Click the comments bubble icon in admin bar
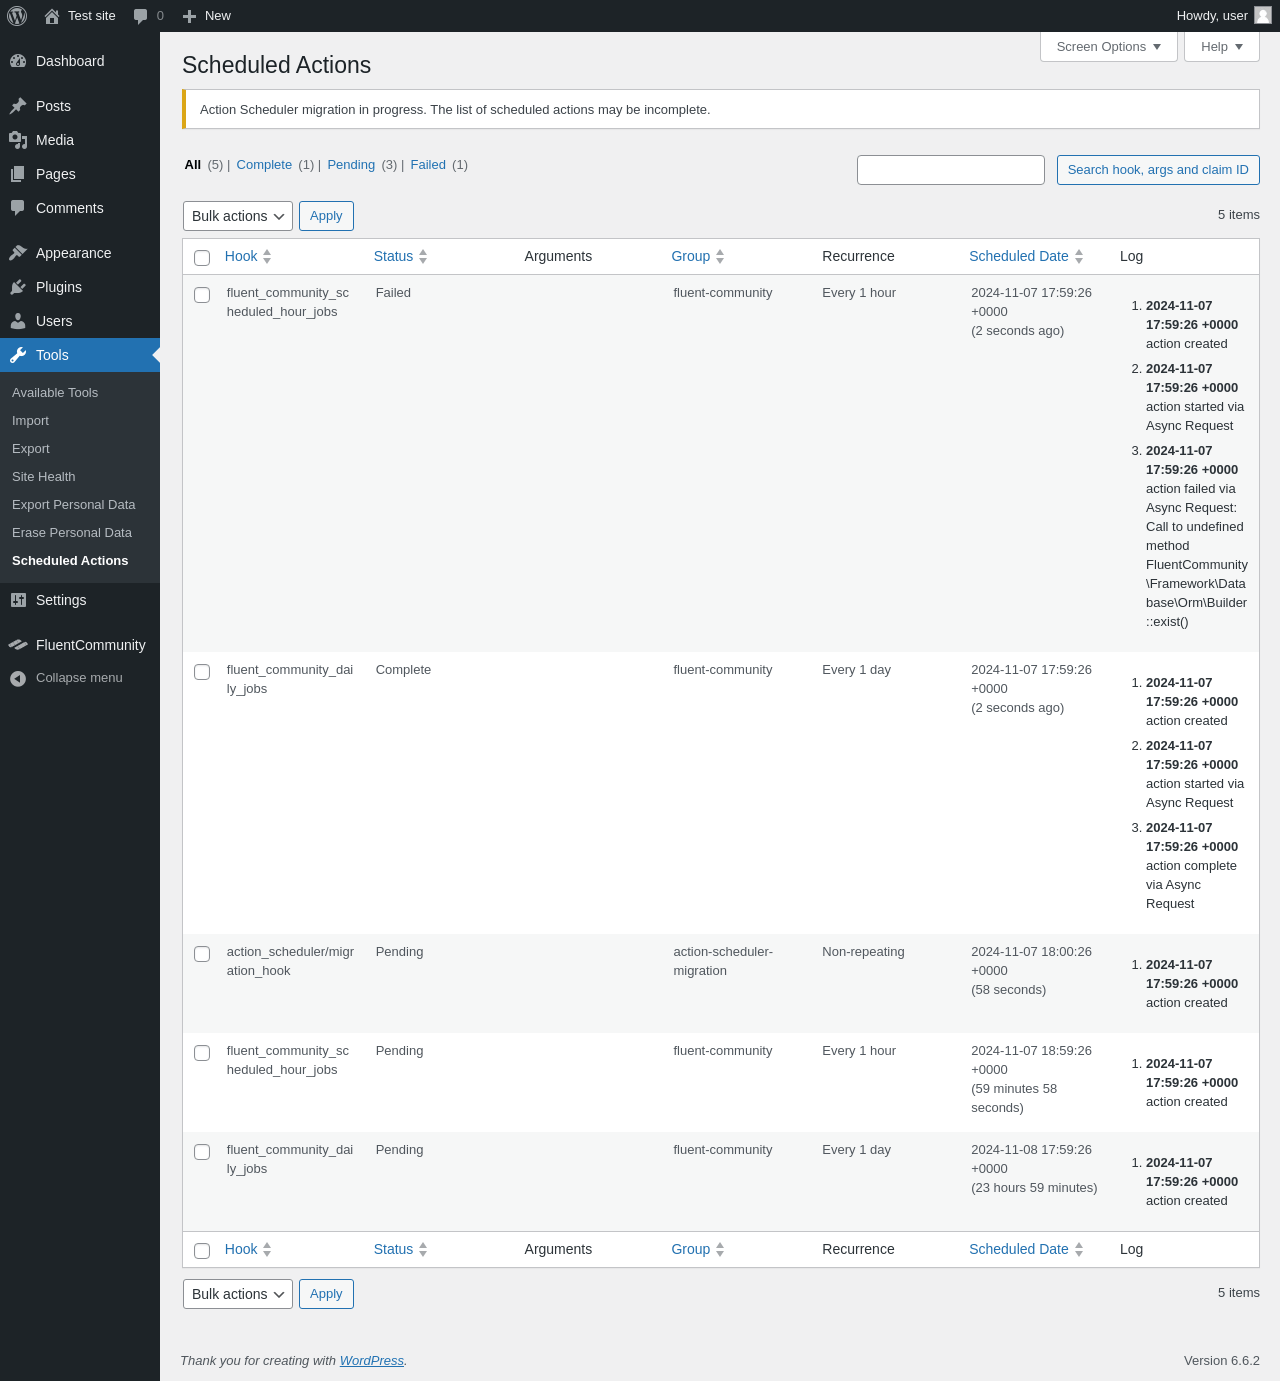The image size is (1280, 1381). [x=140, y=16]
